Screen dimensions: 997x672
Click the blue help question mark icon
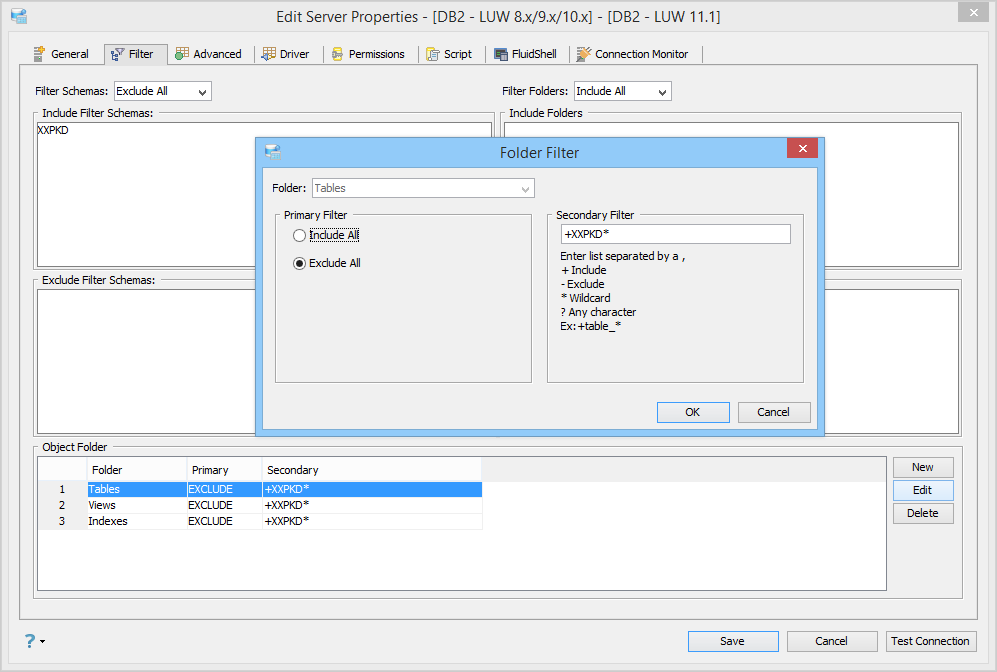coord(30,641)
